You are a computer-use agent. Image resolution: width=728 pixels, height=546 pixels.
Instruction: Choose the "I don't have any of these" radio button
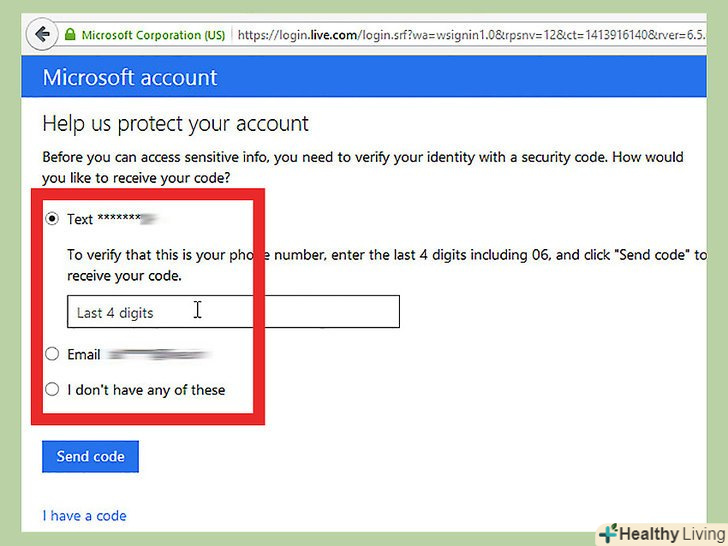pyautogui.click(x=52, y=390)
